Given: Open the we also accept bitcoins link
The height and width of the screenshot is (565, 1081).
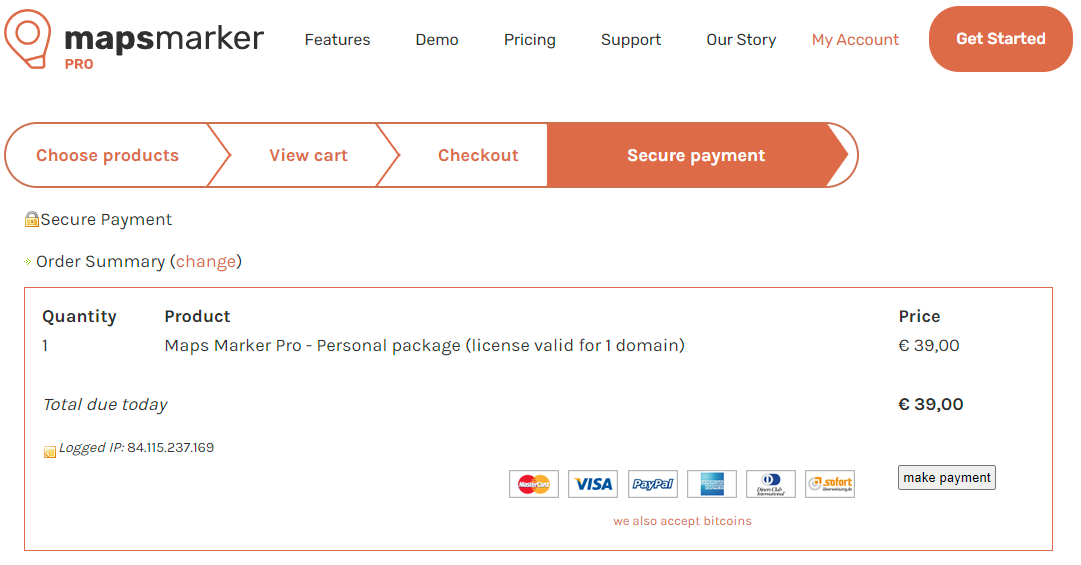Looking at the screenshot, I should coord(683,521).
